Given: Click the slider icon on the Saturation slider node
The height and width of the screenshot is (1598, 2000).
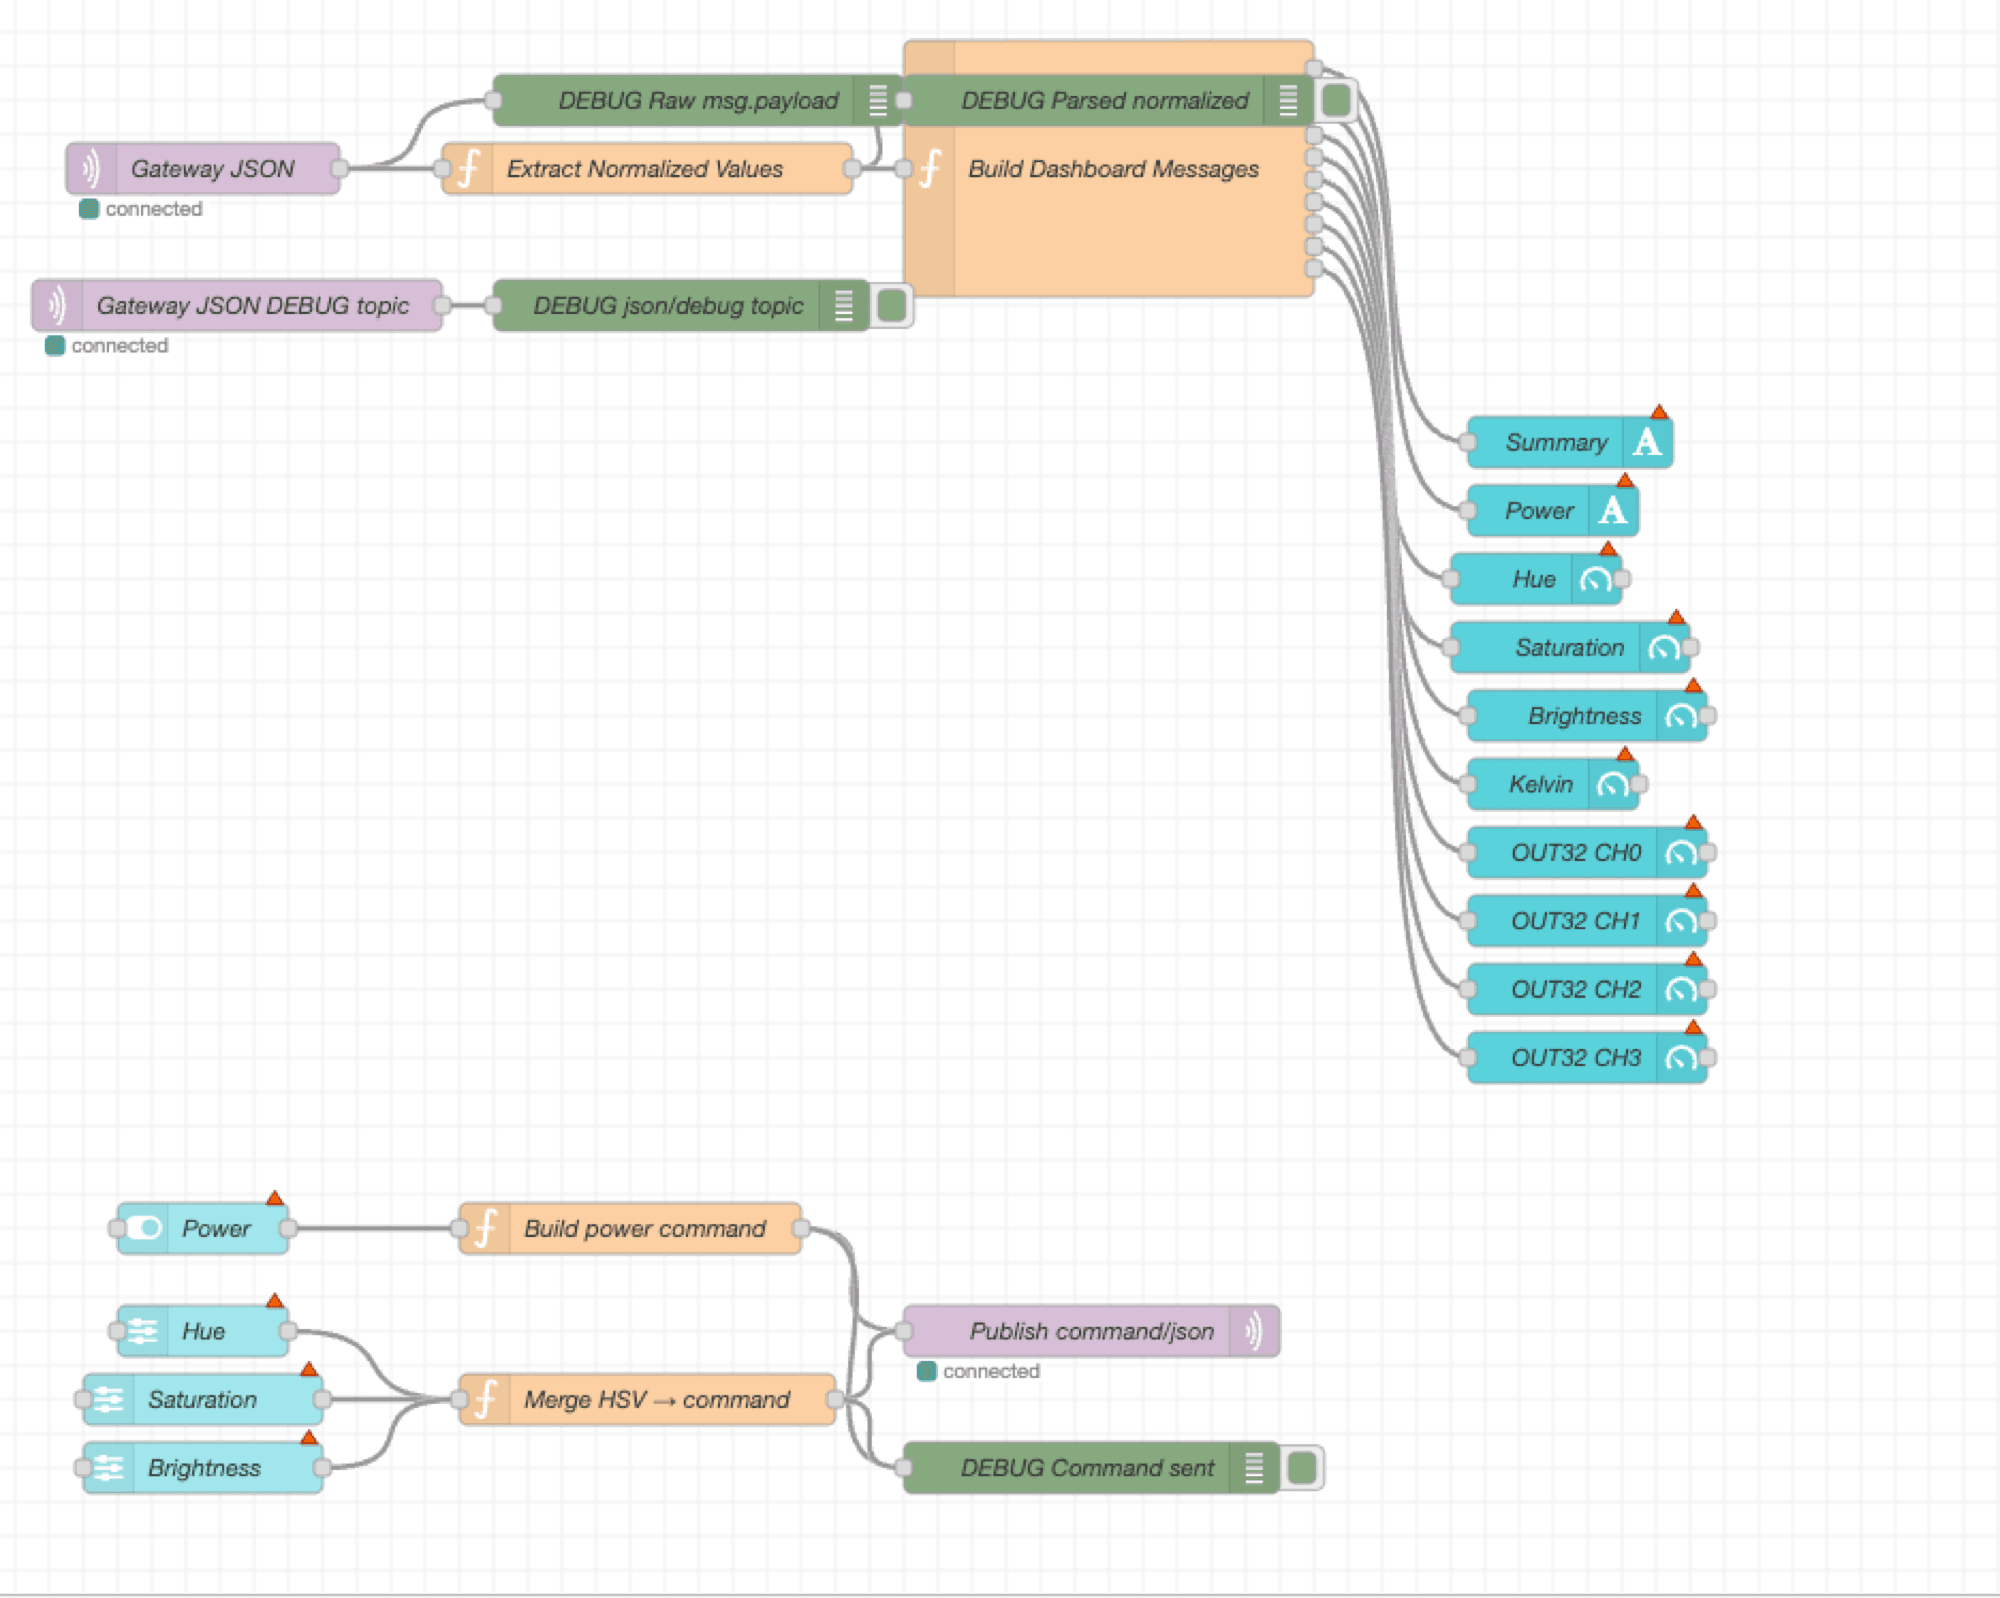Looking at the screenshot, I should (x=109, y=1399).
